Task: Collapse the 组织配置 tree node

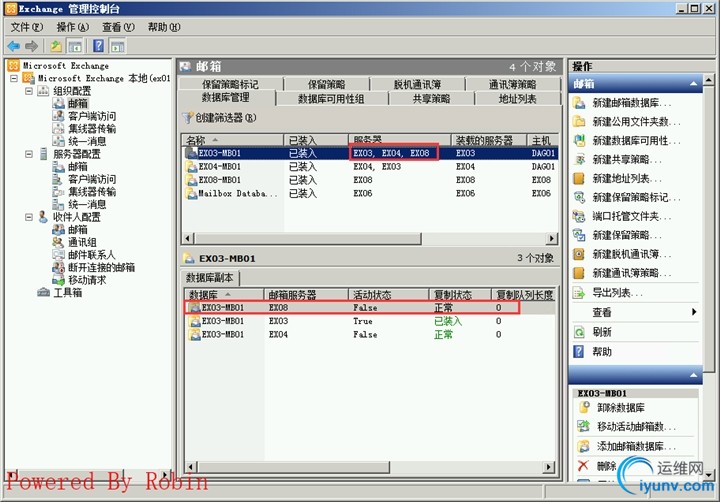Action: pyautogui.click(x=28, y=91)
